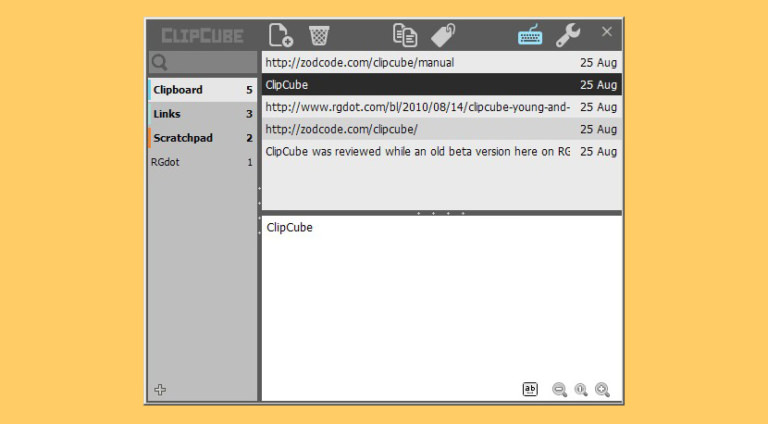Open the tag icon in the toolbar

443,35
